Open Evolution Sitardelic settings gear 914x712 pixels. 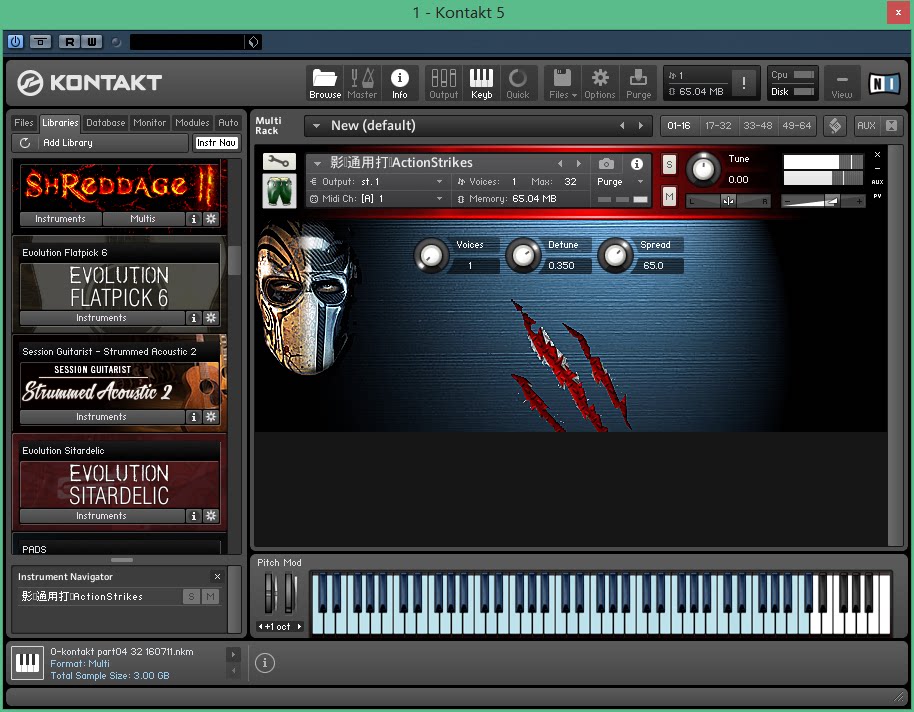[211, 516]
